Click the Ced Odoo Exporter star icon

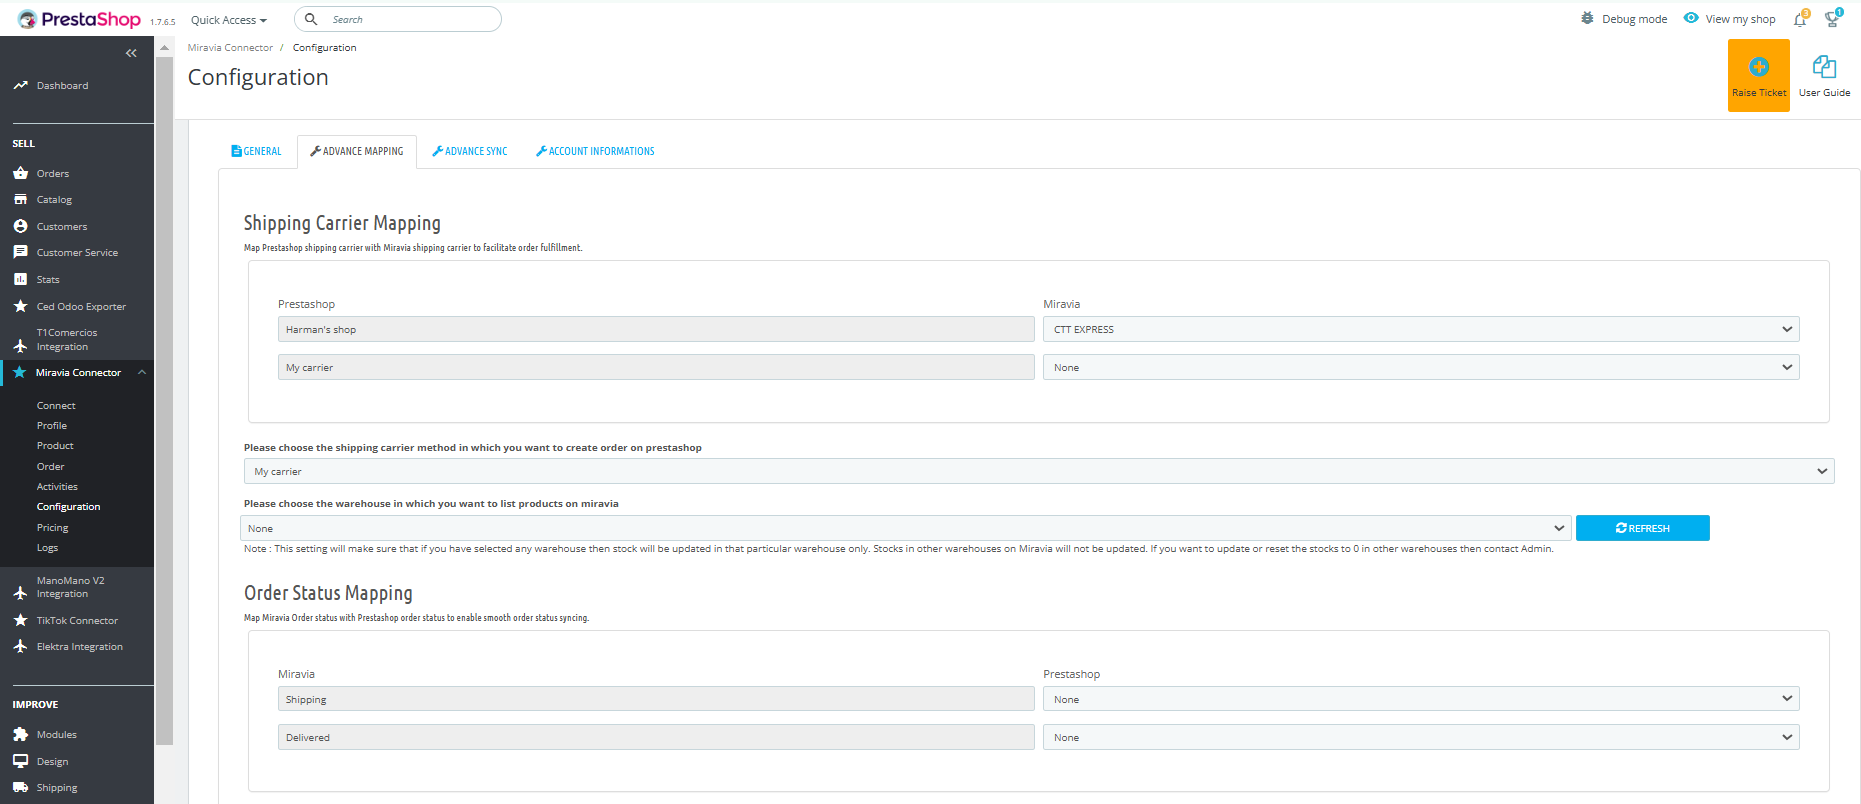tap(20, 306)
